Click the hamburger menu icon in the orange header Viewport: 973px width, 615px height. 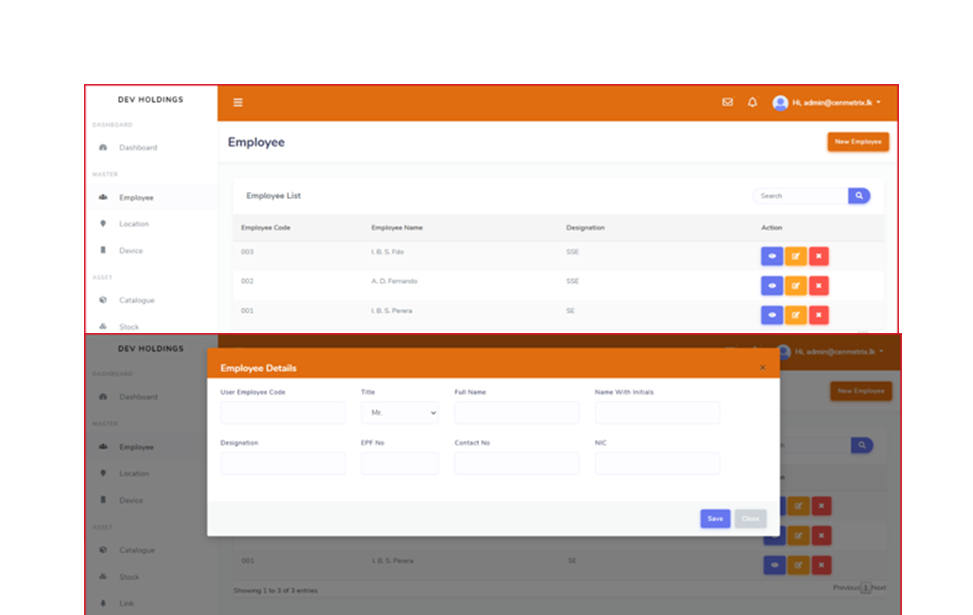(x=238, y=103)
